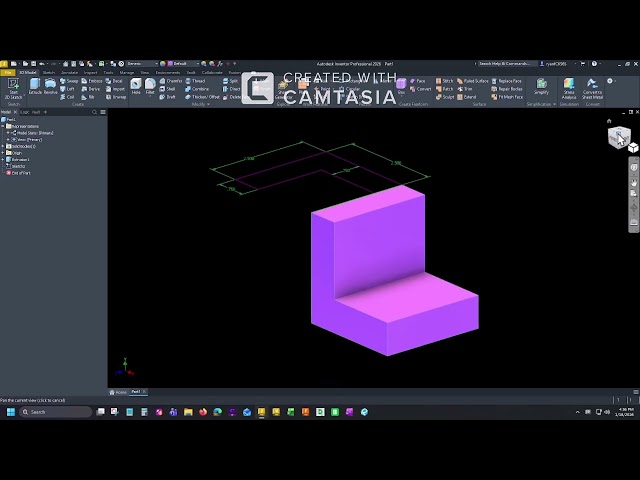Select the Hole tool

tap(136, 87)
